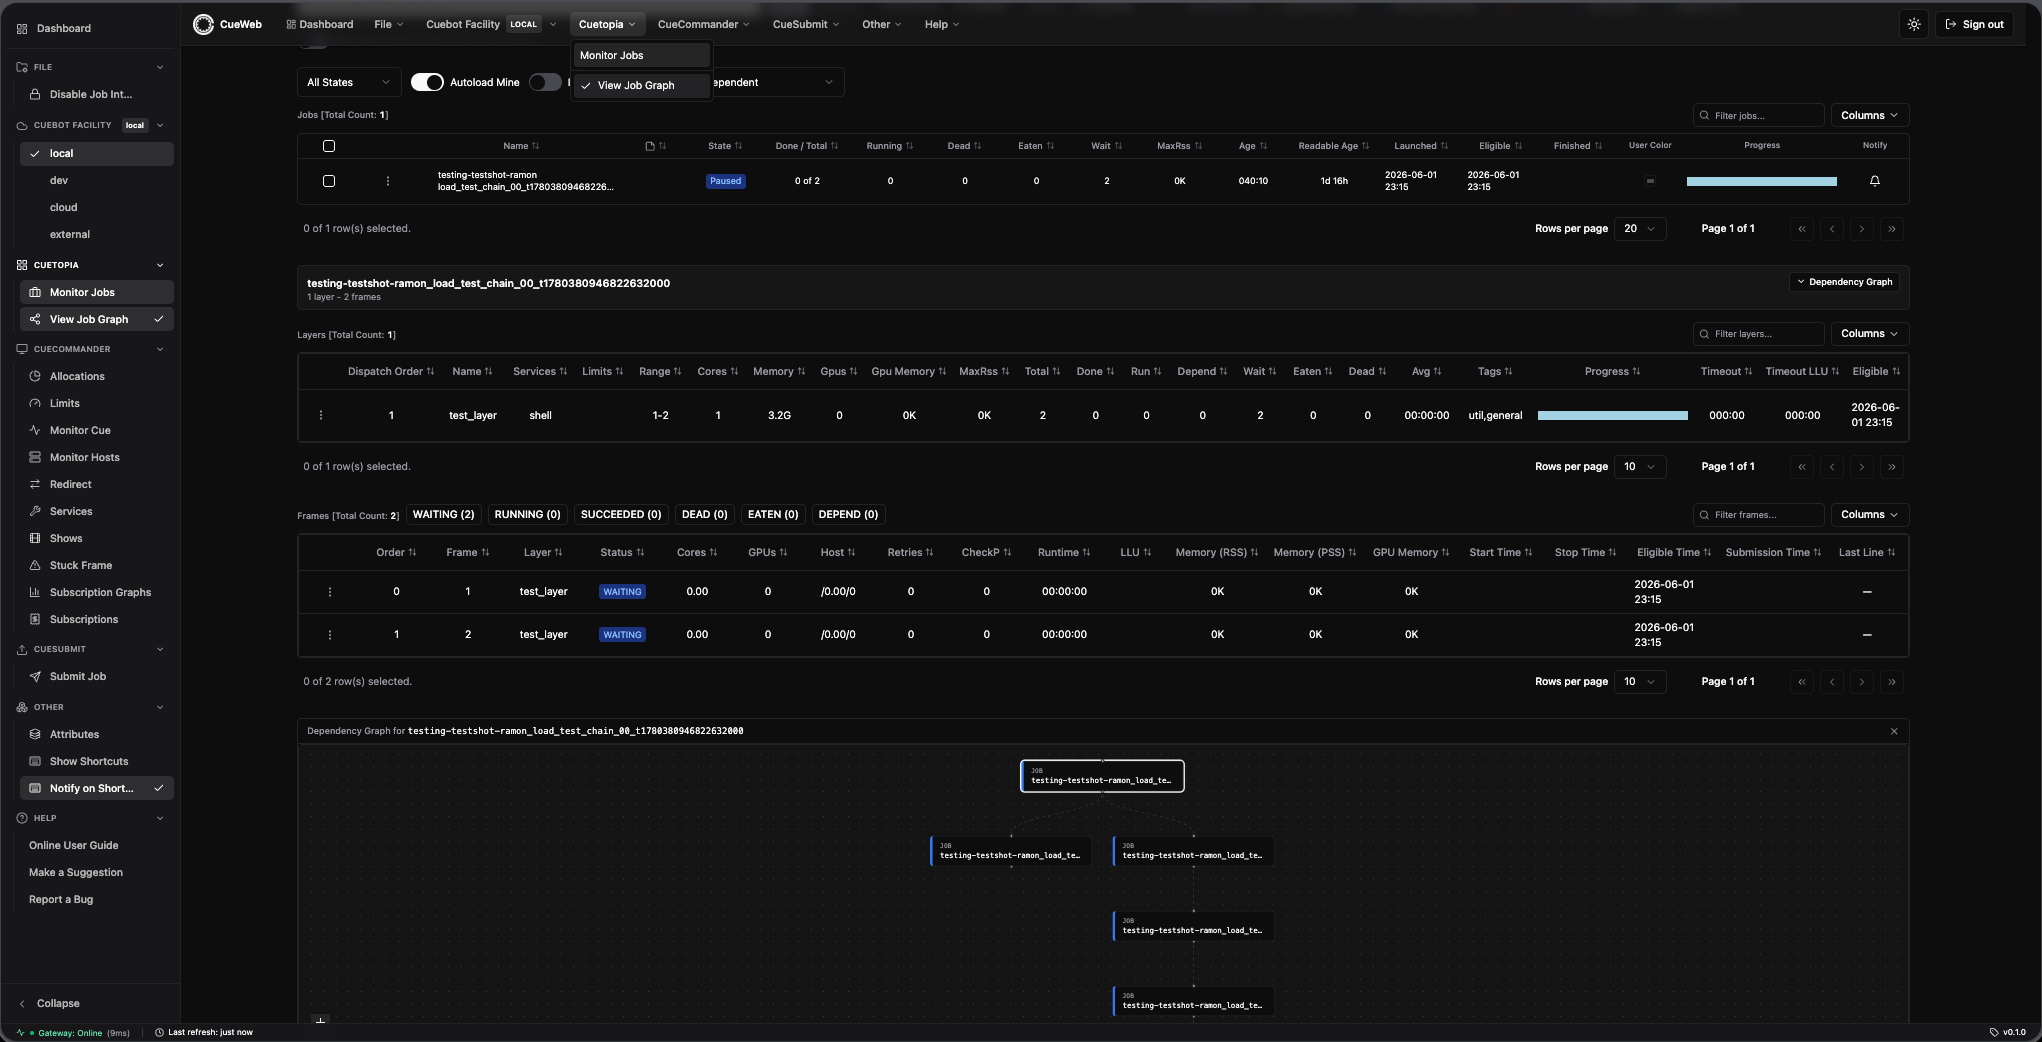The height and width of the screenshot is (1042, 2042).
Task: Close the Dependency Graph panel
Action: click(1894, 731)
